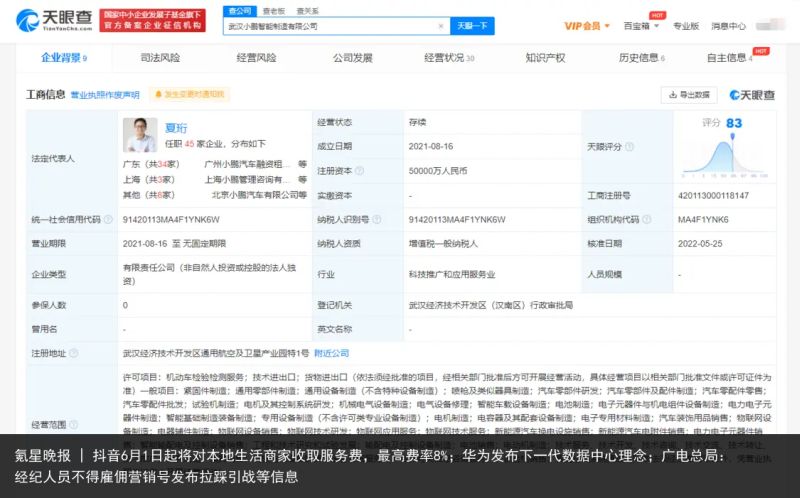Click the 纳税人资质 value 增值税一般纳税人
This screenshot has width=800, height=498.
click(443, 243)
